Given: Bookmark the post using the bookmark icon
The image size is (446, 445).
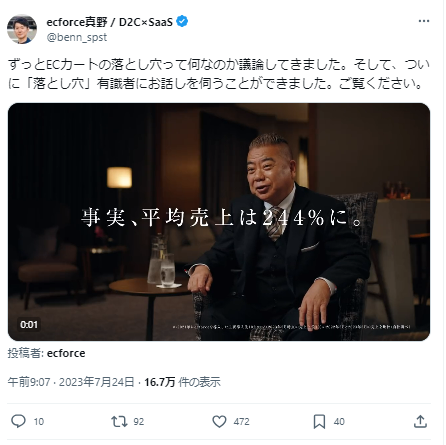Looking at the screenshot, I should coord(319,421).
